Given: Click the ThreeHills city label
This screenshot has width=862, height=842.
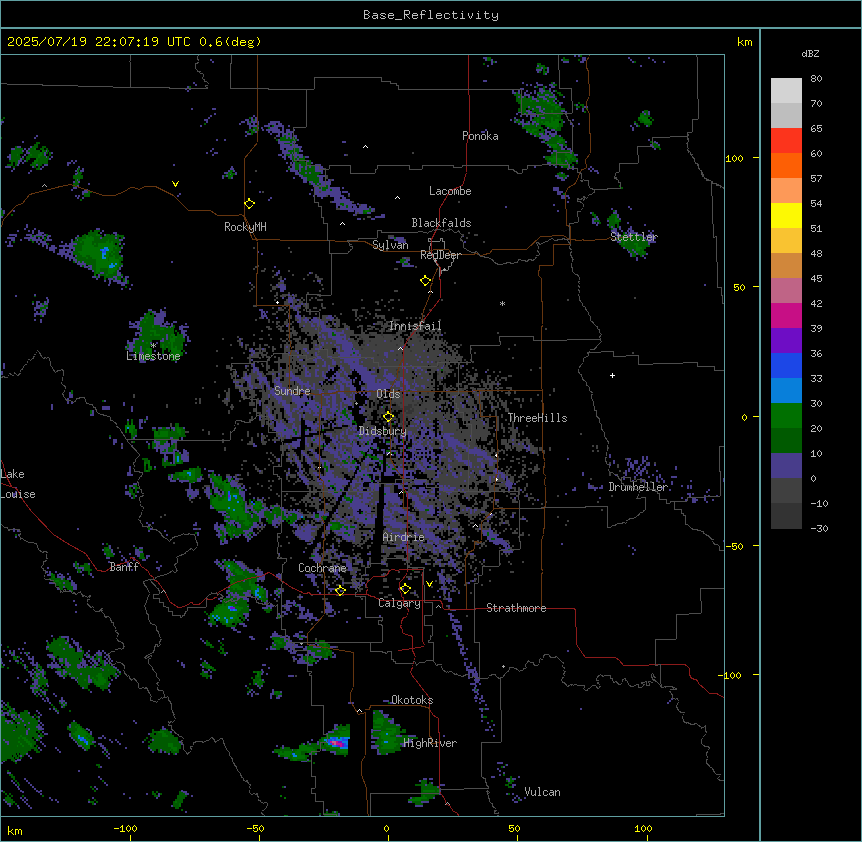Looking at the screenshot, I should (x=537, y=418).
